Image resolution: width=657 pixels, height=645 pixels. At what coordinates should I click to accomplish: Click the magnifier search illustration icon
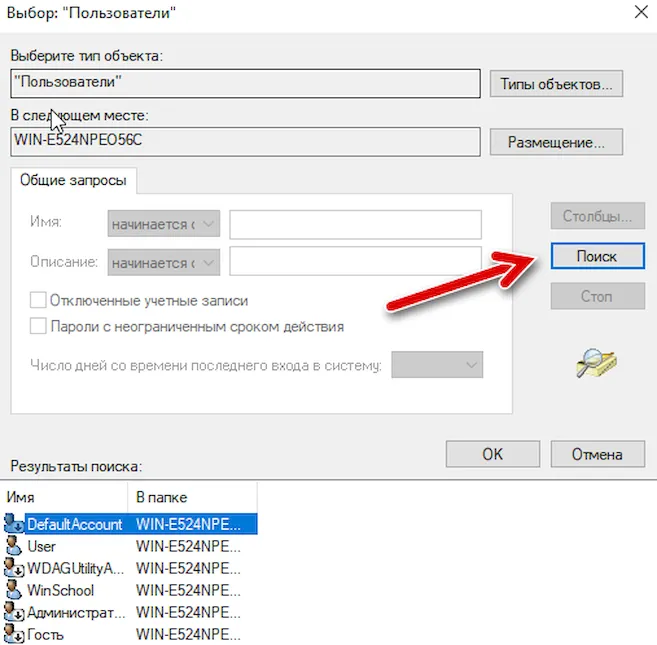coord(596,363)
